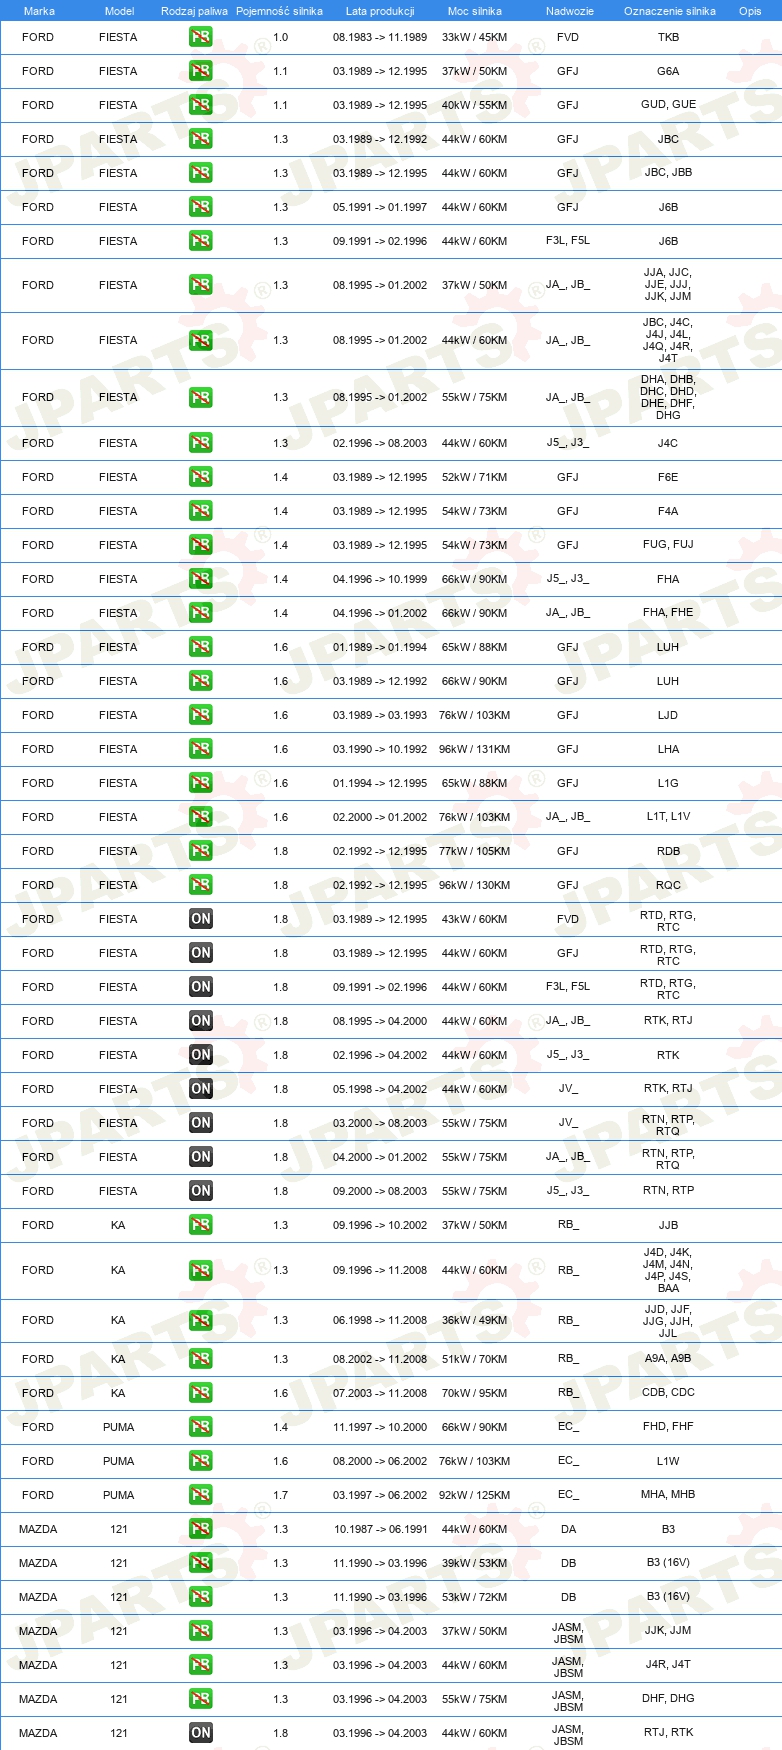
Task: Click the petrol icon in the FUG, FUJ row
Action: pos(201,545)
